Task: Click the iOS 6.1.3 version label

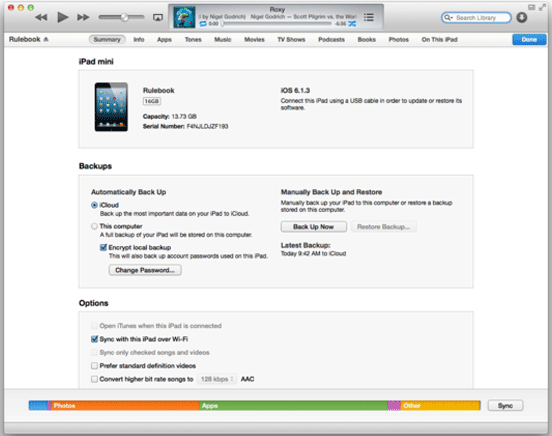Action: (x=295, y=91)
